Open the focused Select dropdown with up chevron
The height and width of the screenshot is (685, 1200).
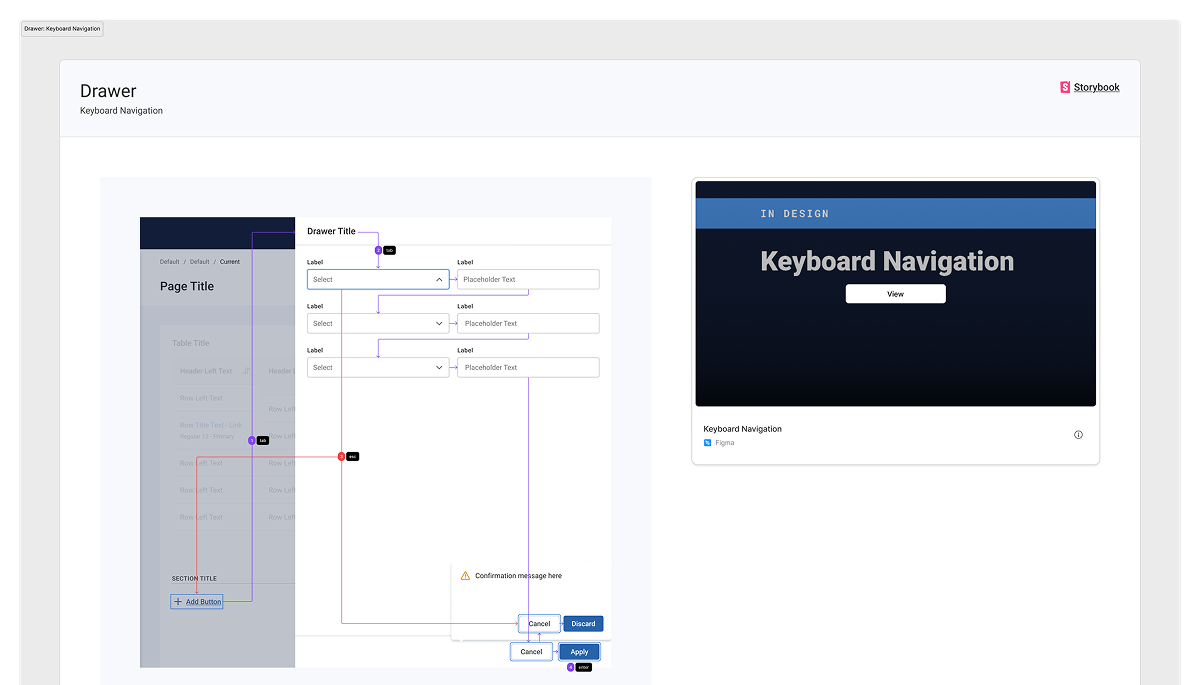pos(378,280)
